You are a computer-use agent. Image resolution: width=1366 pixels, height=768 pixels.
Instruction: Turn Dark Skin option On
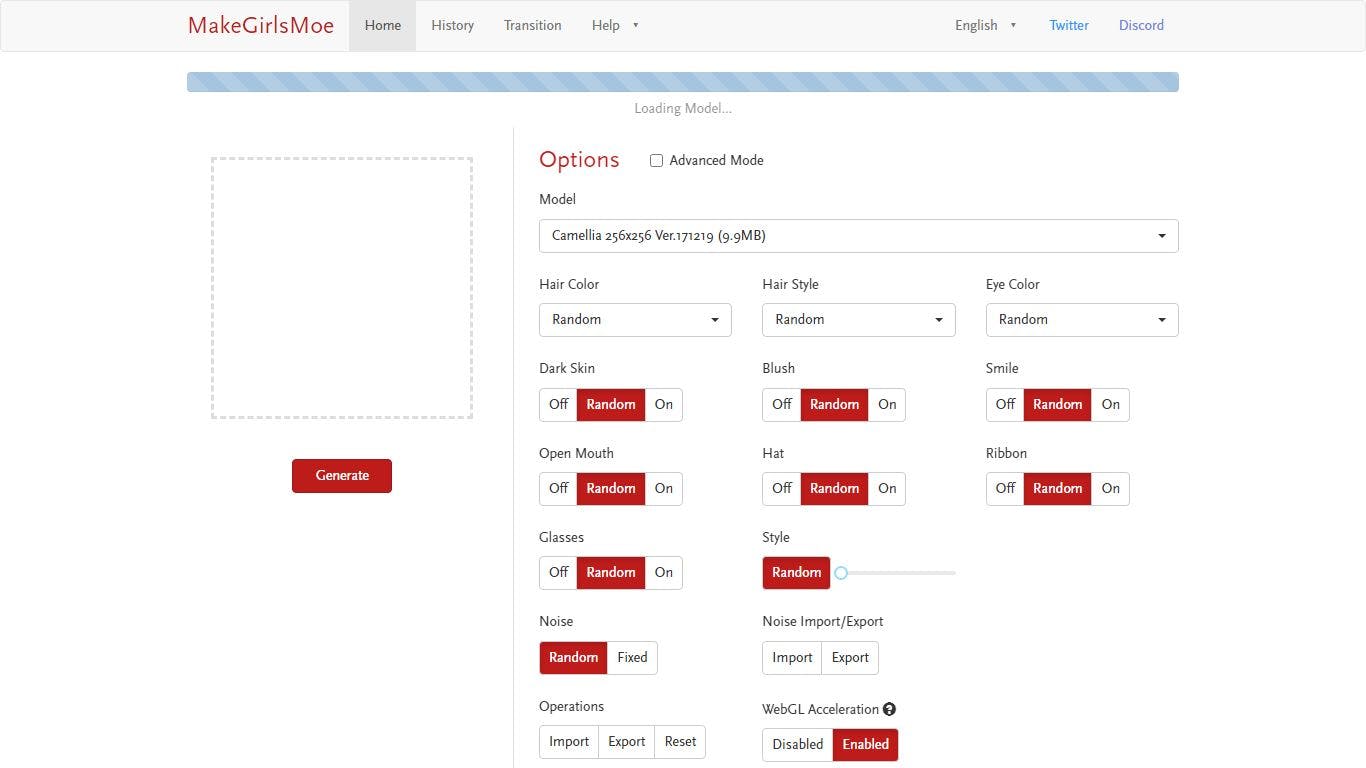664,404
